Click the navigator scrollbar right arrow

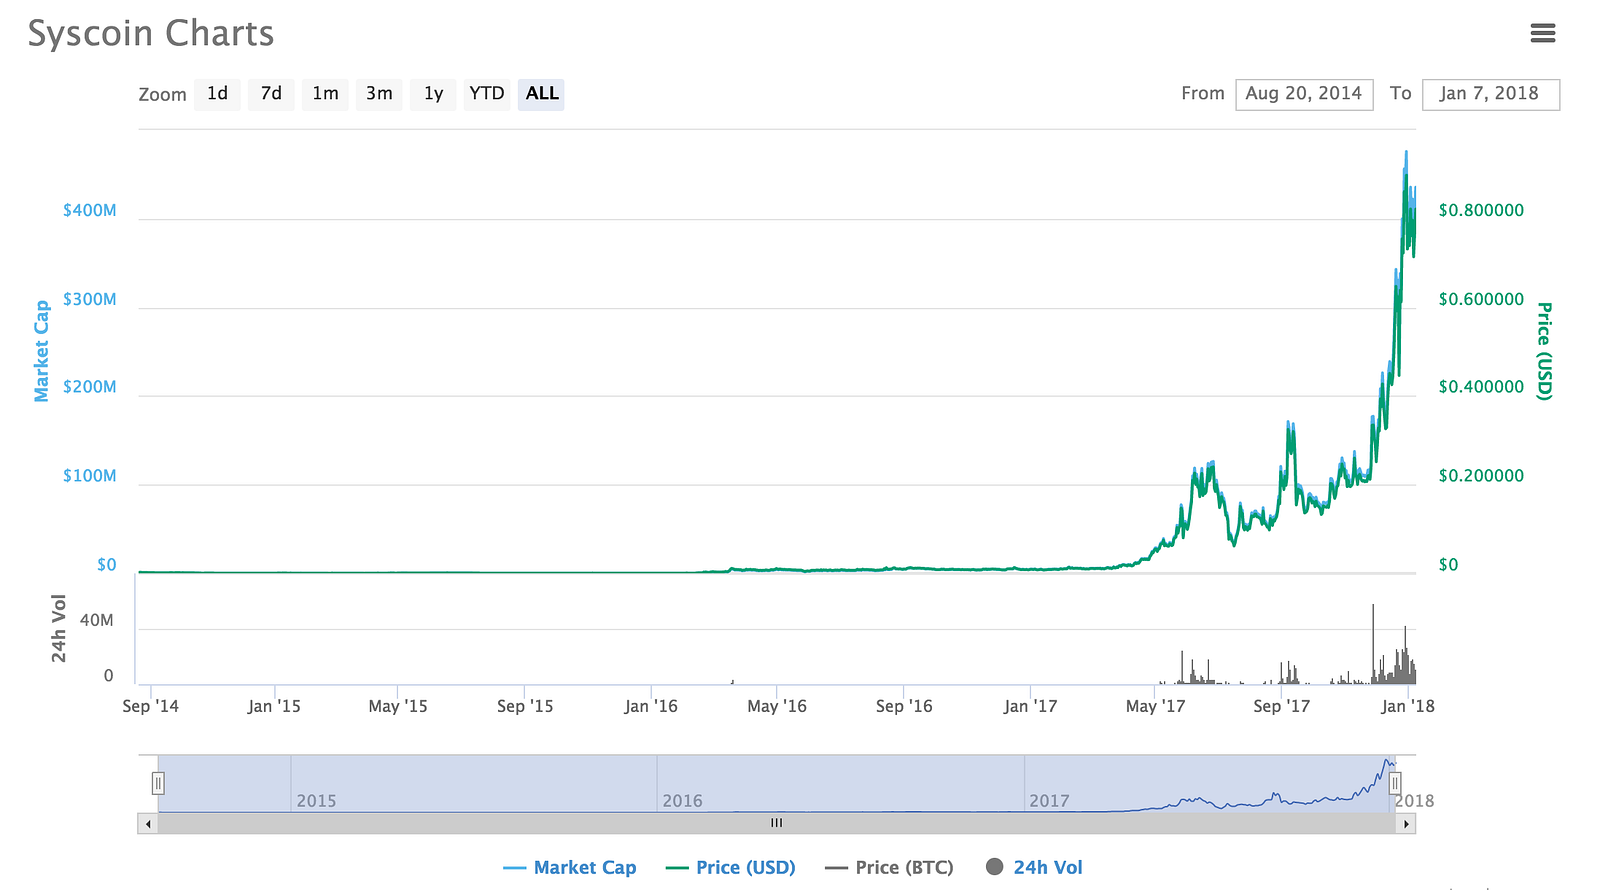point(1406,824)
